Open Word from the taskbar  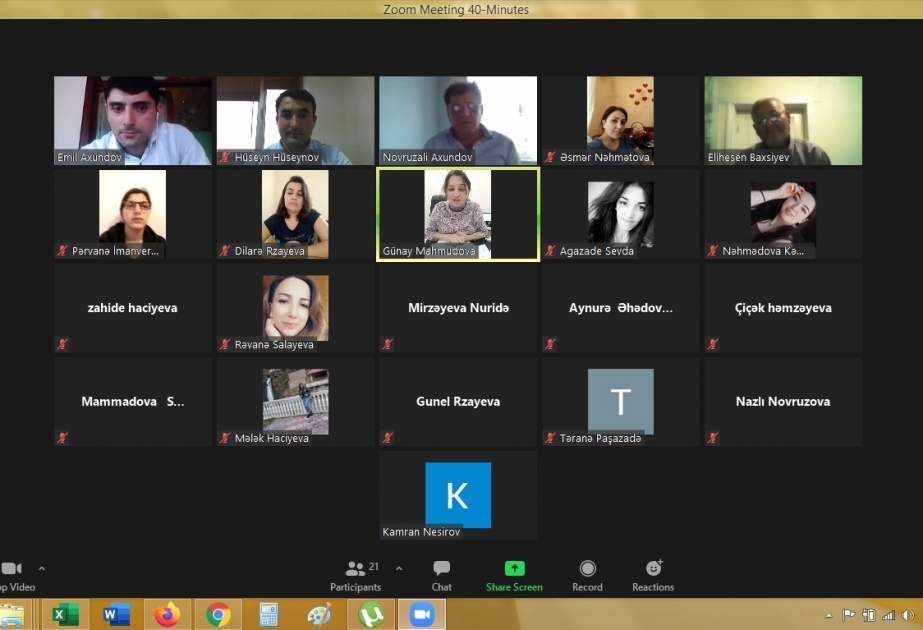coord(116,615)
